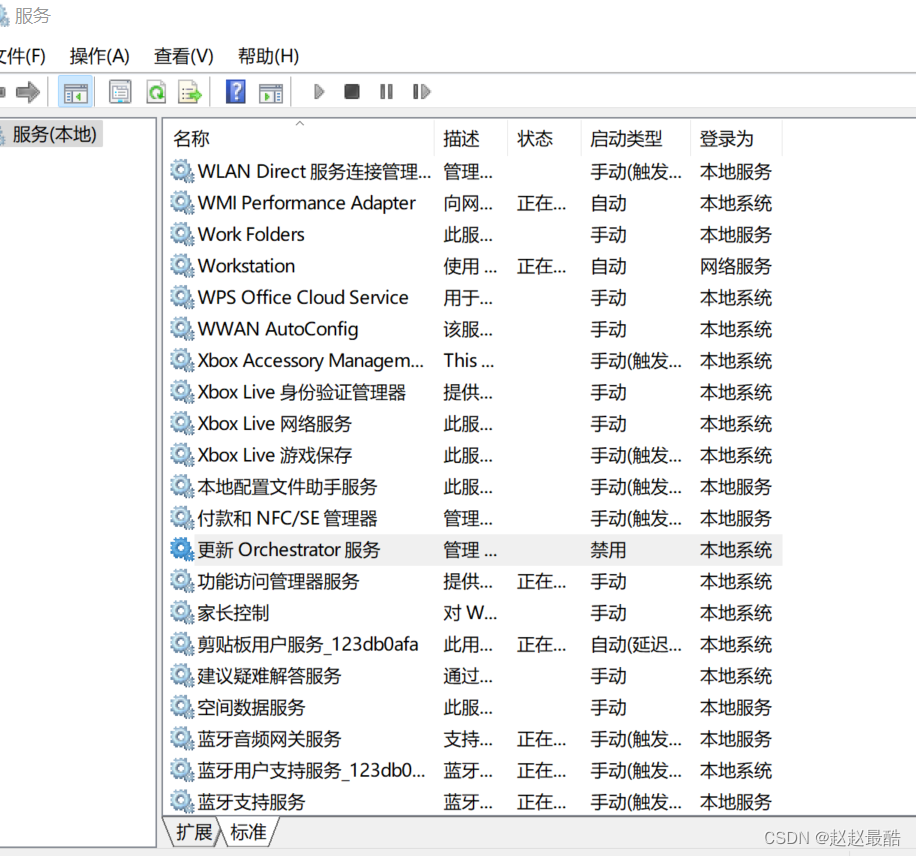Select 服务(本地) in the left tree
This screenshot has width=916, height=856.
tap(54, 134)
